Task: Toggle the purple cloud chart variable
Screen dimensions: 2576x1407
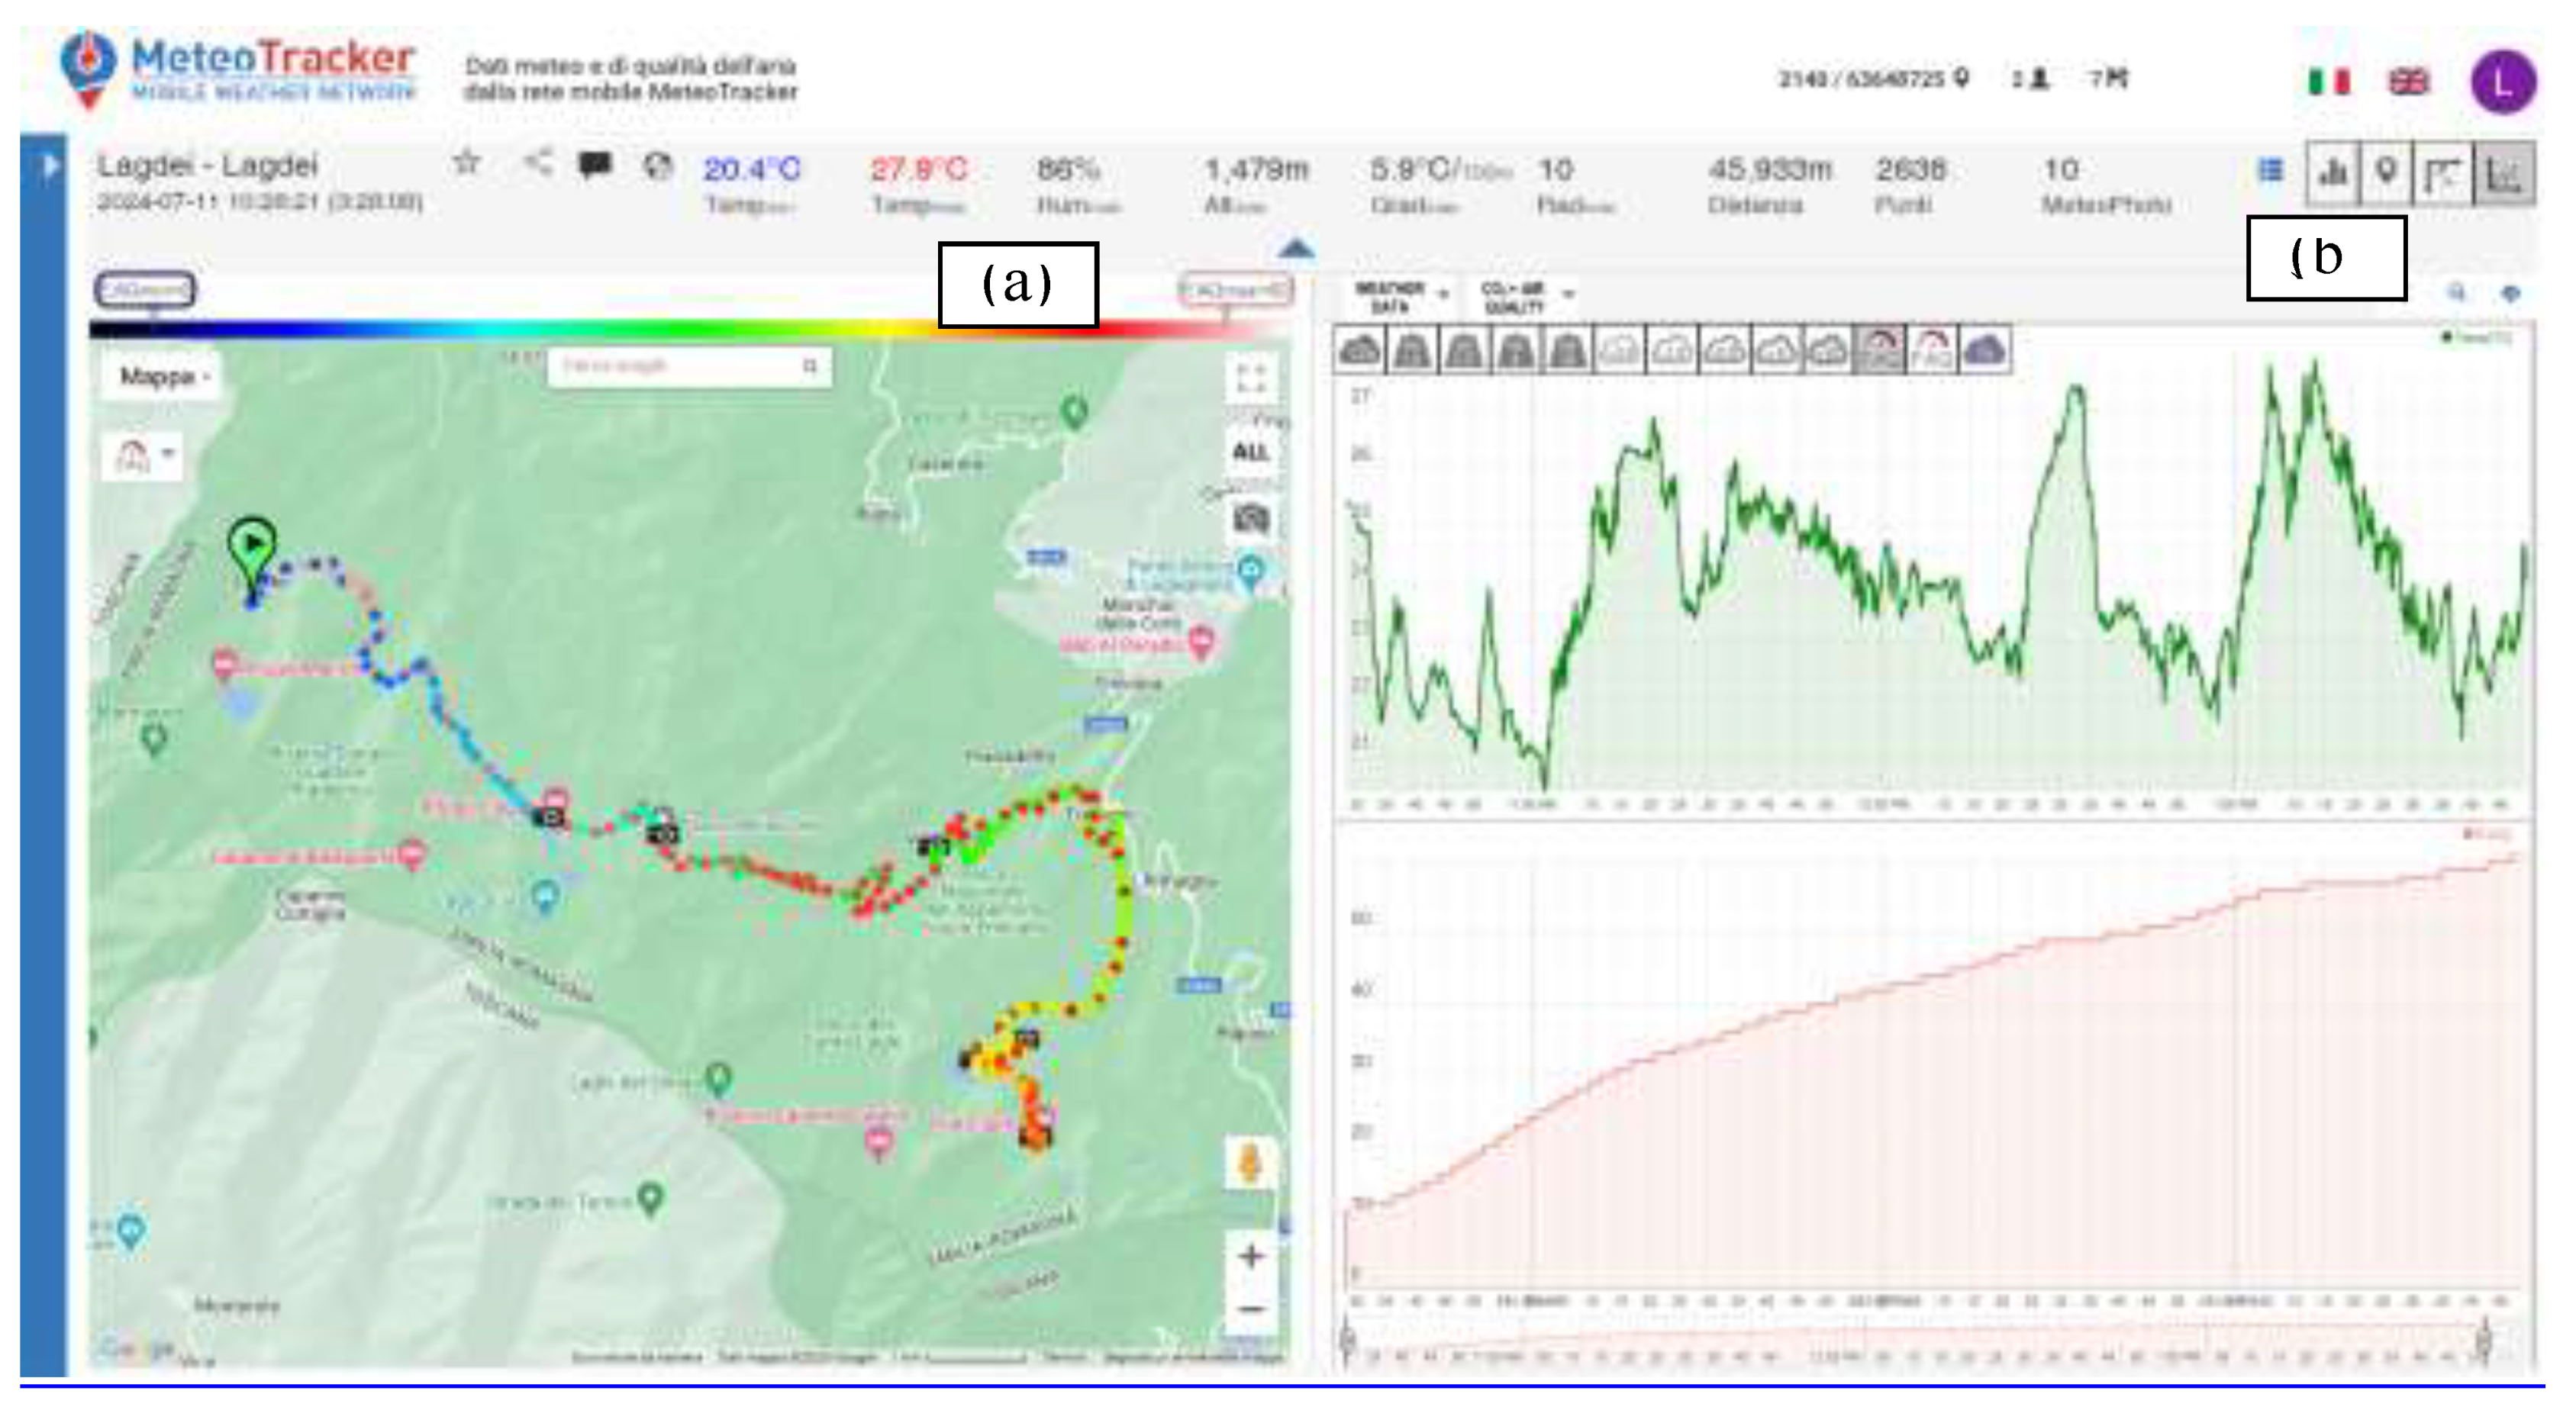Action: point(1985,351)
